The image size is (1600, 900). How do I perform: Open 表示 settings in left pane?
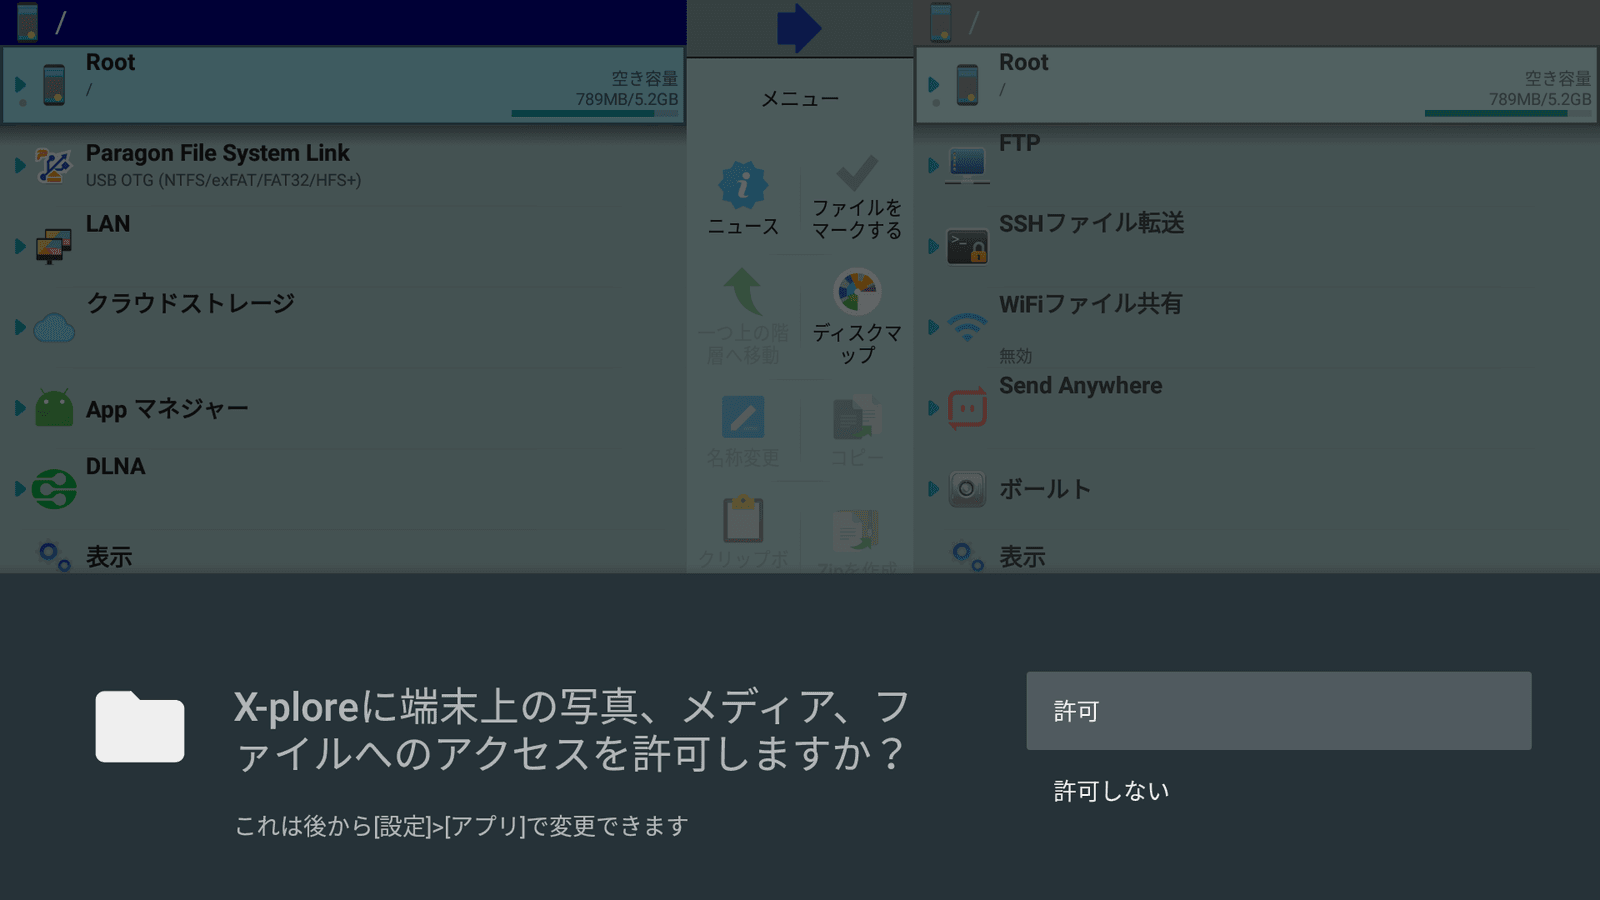tap(108, 557)
